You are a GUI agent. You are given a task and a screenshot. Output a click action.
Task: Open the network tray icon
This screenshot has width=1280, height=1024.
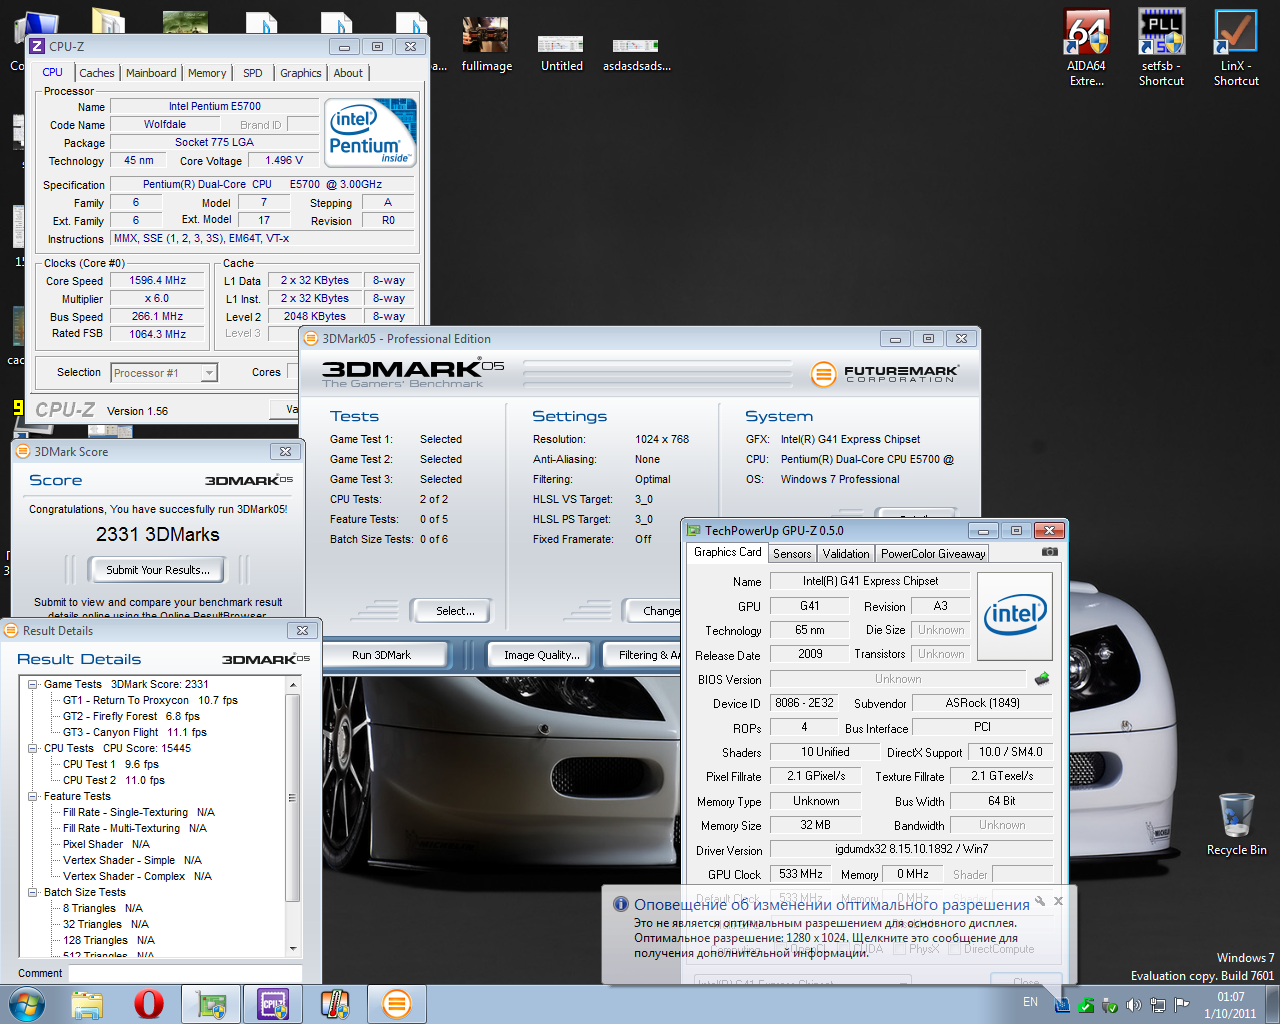(x=1157, y=1005)
